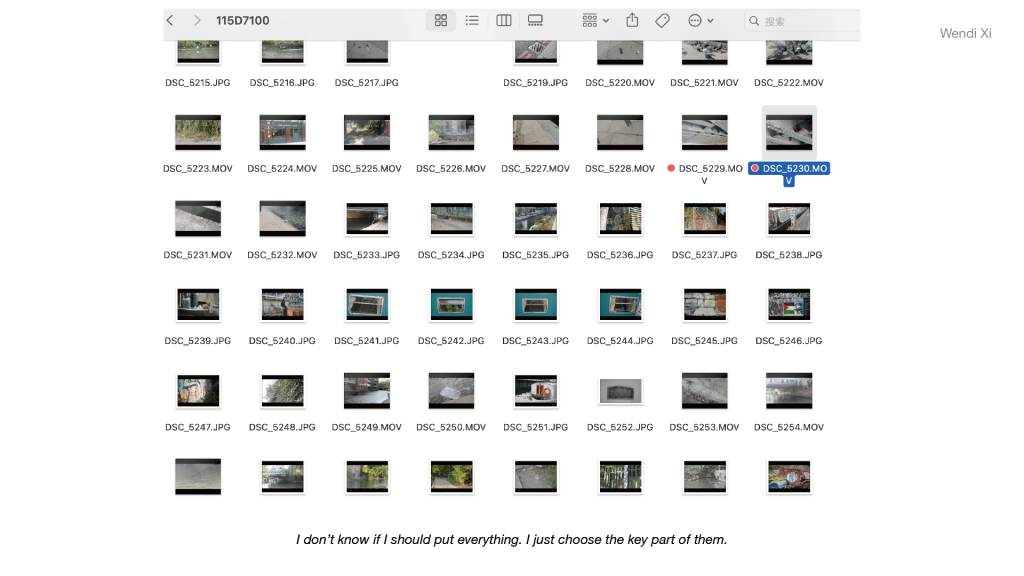Click the Share icon
The width and height of the screenshot is (1024, 576).
click(632, 20)
